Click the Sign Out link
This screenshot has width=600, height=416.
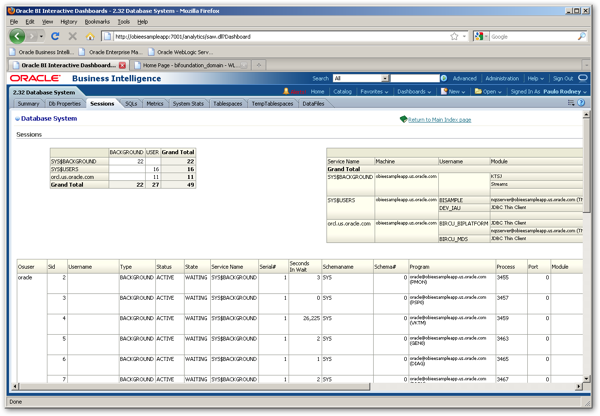[563, 78]
